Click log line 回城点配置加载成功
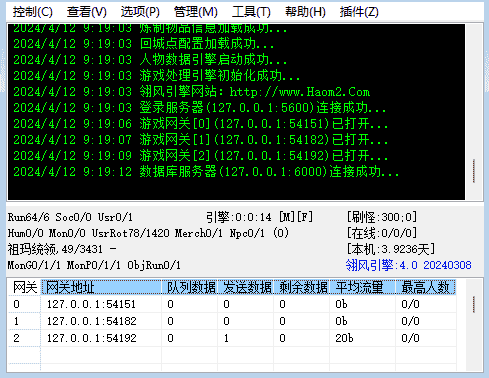Image resolution: width=489 pixels, height=378 pixels. 143,44
